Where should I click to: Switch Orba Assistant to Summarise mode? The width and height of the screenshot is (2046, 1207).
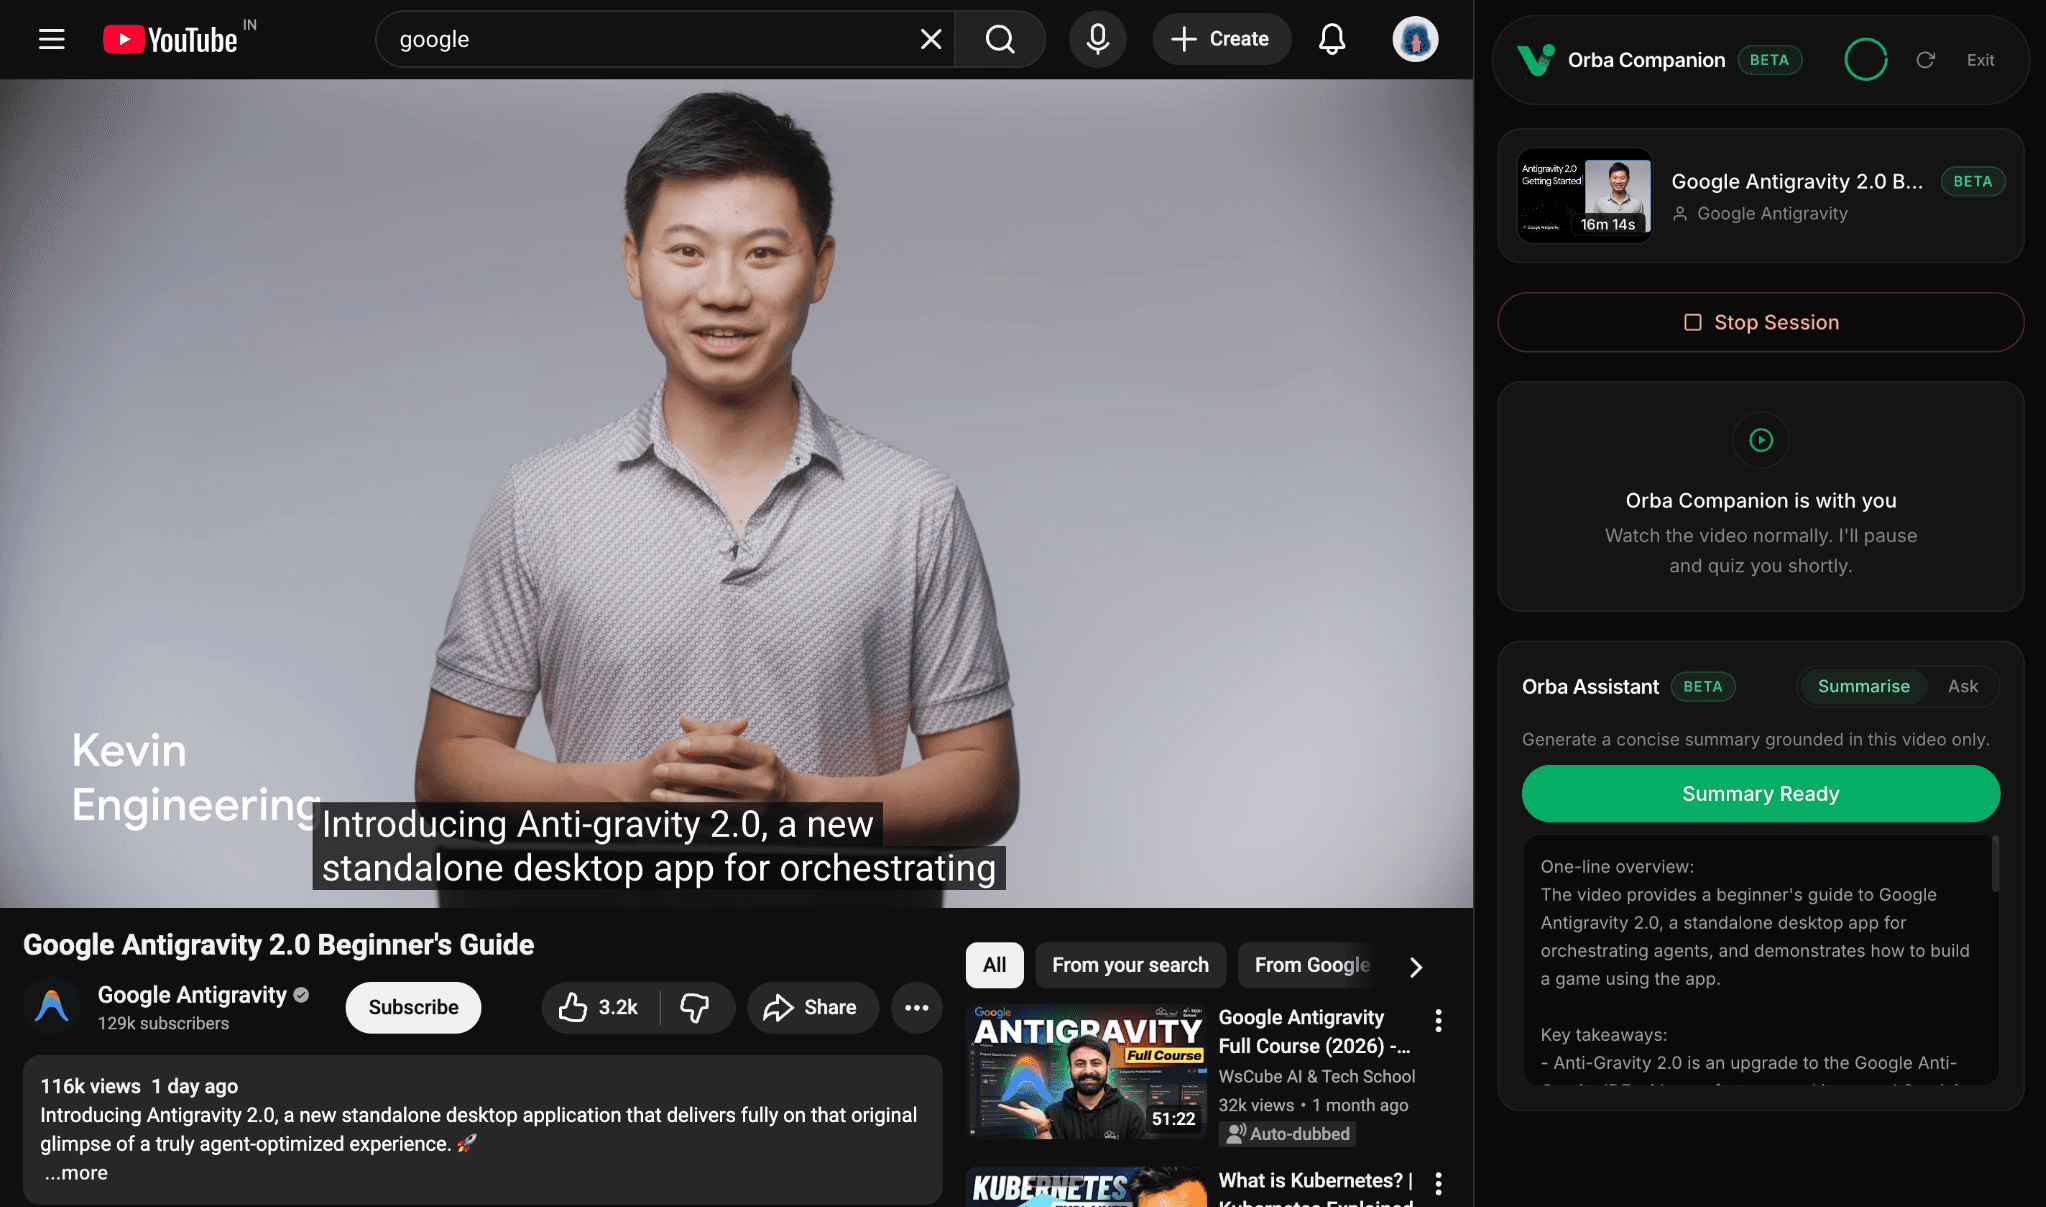point(1863,686)
